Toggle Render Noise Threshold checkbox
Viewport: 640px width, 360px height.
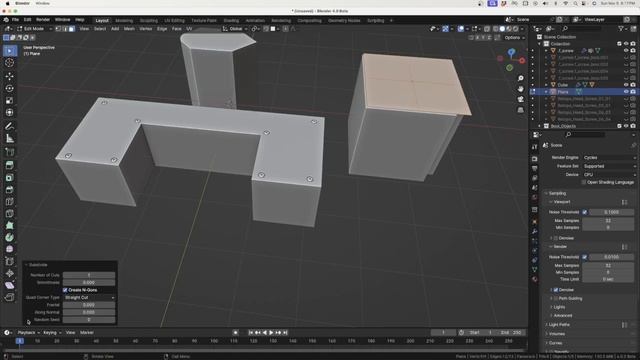pos(584,257)
